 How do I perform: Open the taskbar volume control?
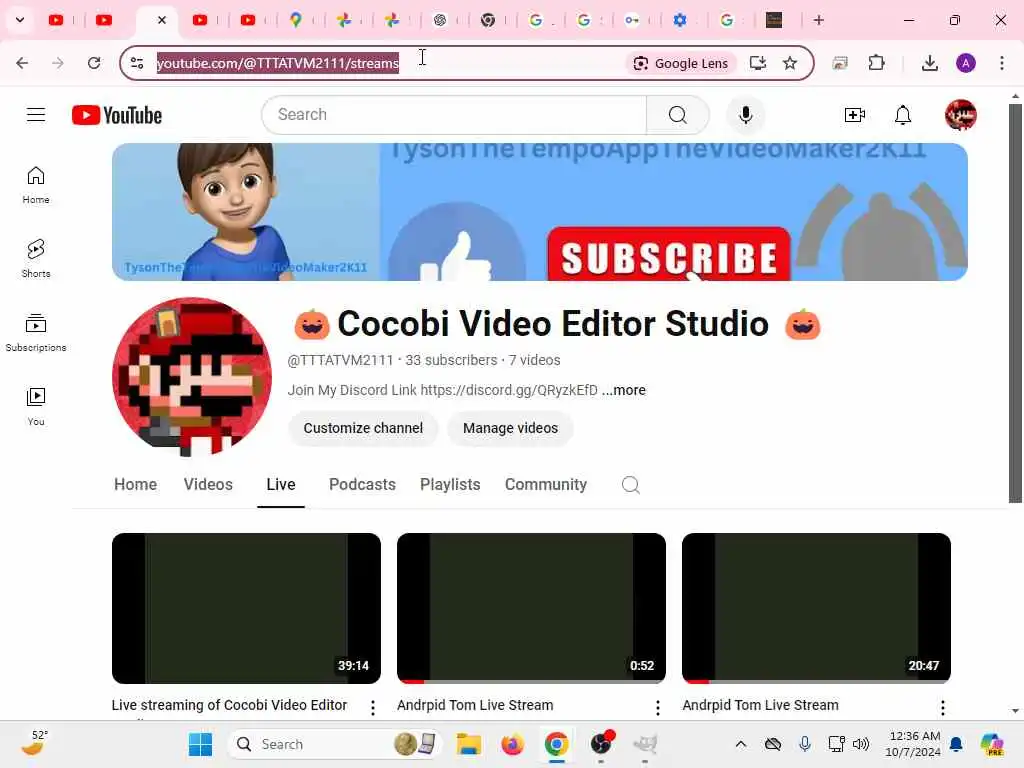pos(861,744)
